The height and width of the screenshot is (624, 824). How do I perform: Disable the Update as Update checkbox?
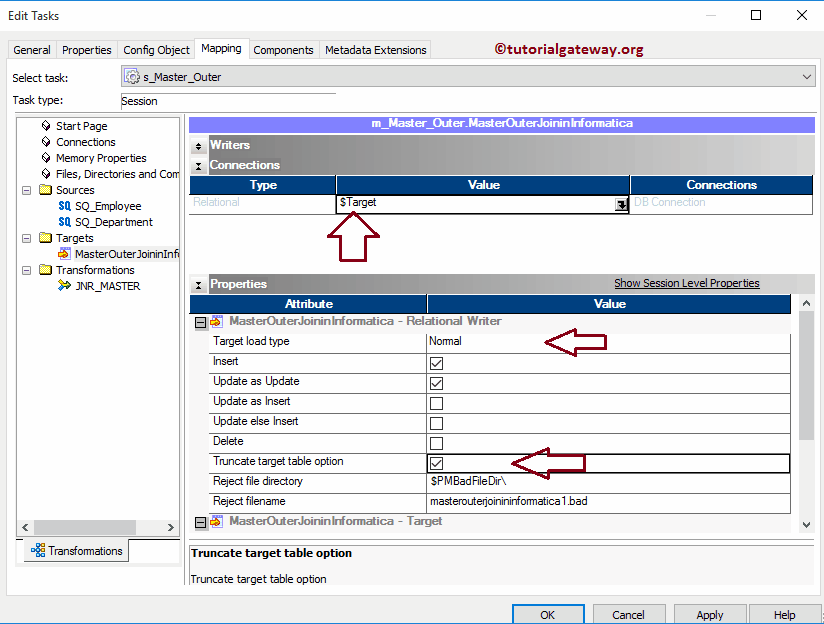click(436, 381)
